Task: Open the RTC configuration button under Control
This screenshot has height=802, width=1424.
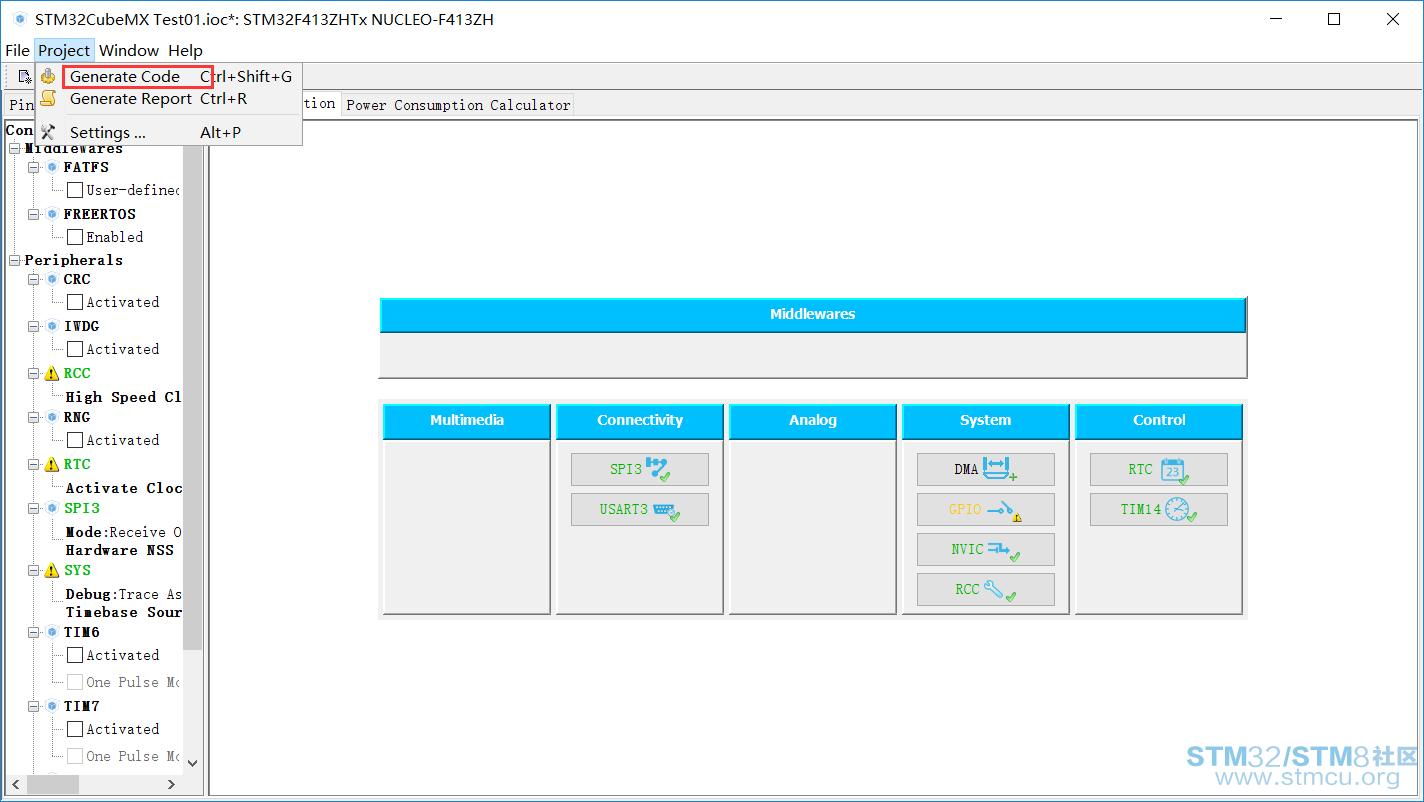Action: pyautogui.click(x=1159, y=469)
